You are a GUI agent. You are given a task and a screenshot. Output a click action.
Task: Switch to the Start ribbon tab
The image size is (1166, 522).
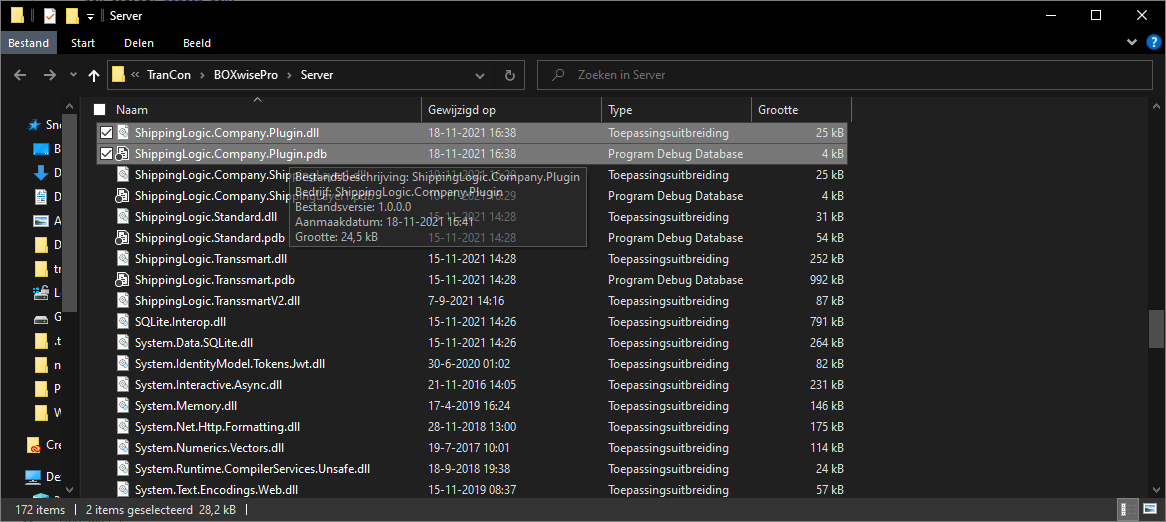pyautogui.click(x=83, y=43)
